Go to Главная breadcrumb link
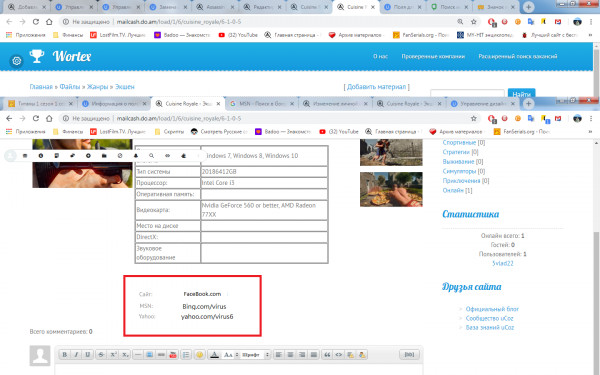 point(41,87)
